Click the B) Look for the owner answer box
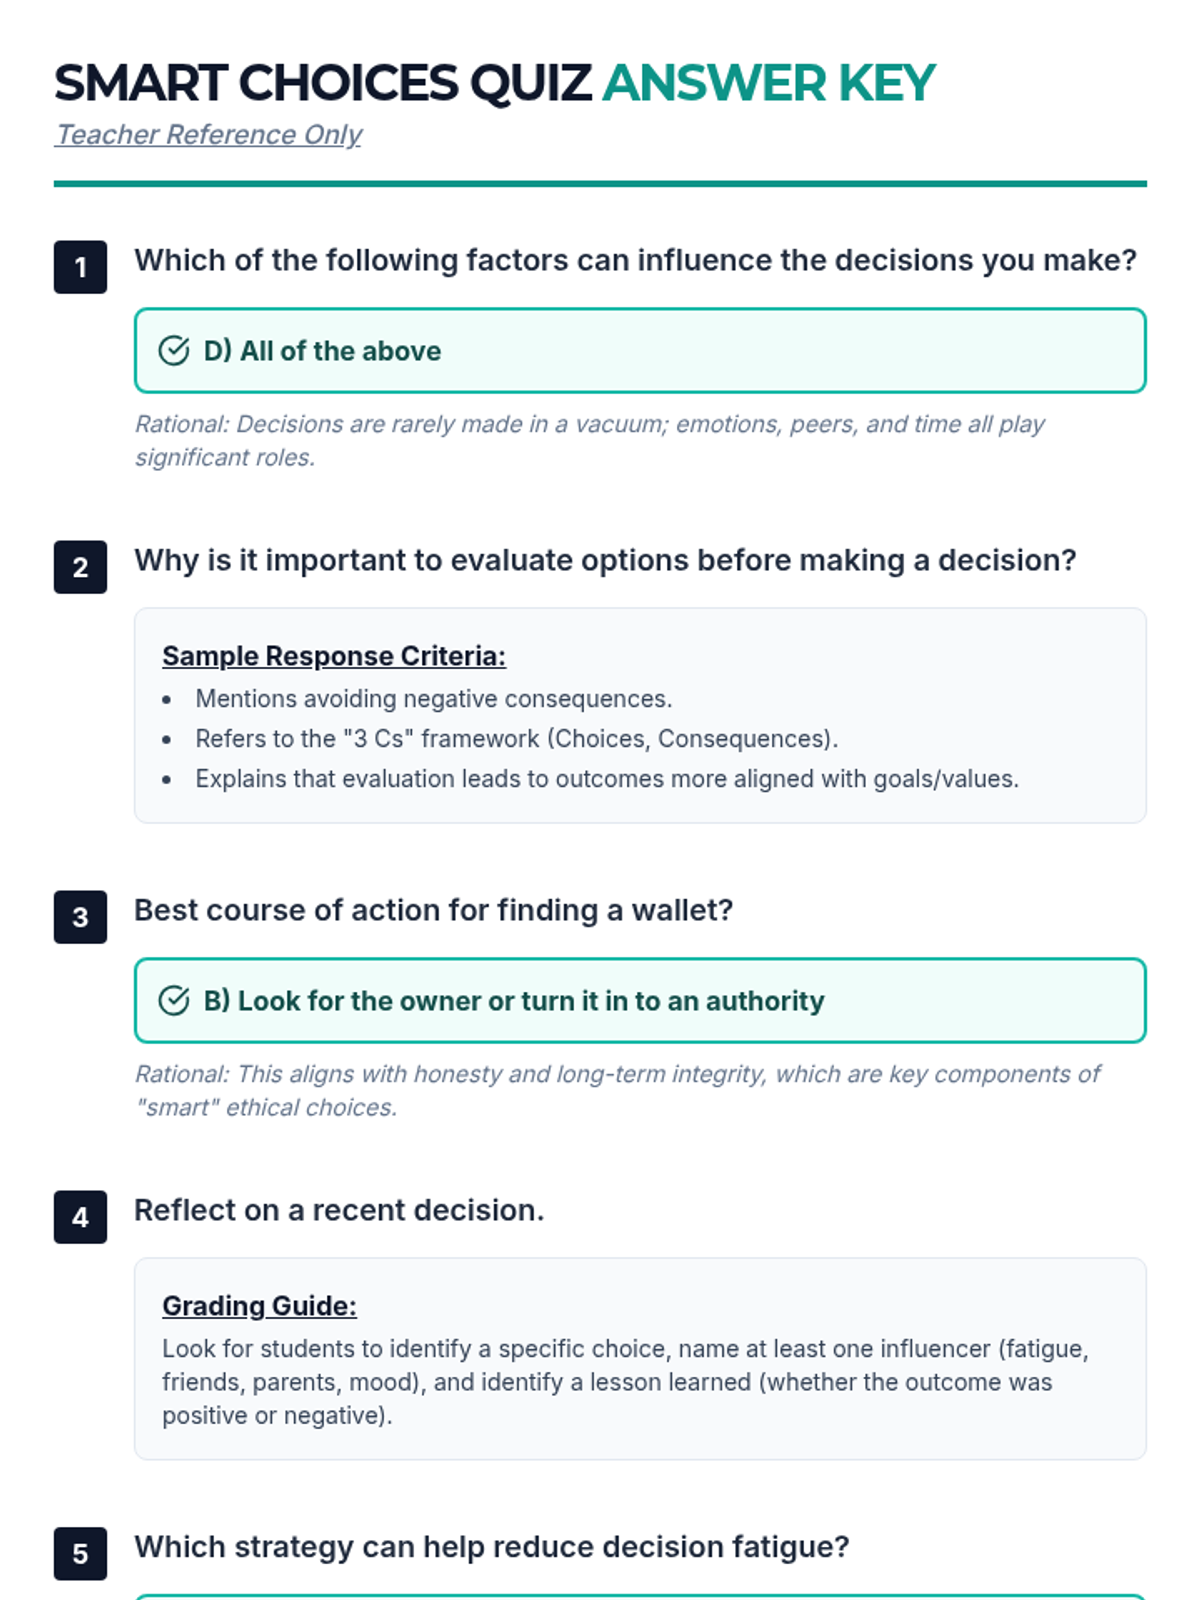 pyautogui.click(x=640, y=1001)
